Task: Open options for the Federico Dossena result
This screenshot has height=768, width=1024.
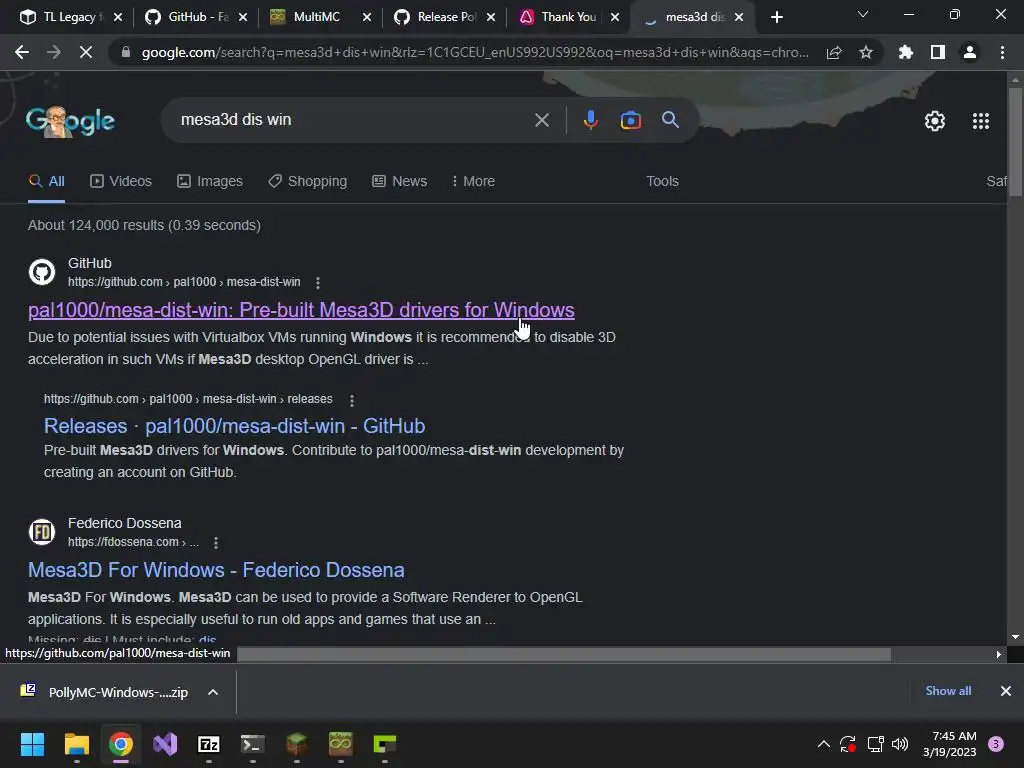Action: click(x=216, y=543)
